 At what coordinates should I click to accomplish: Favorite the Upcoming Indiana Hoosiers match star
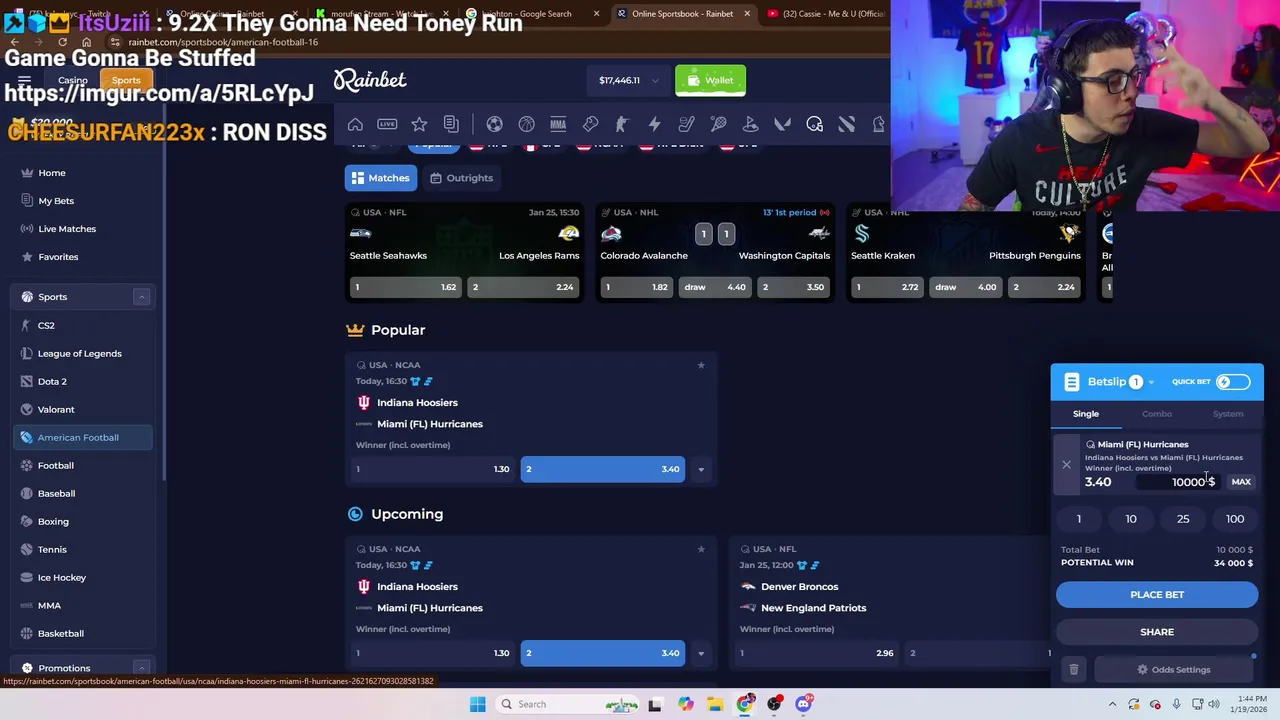(x=701, y=549)
